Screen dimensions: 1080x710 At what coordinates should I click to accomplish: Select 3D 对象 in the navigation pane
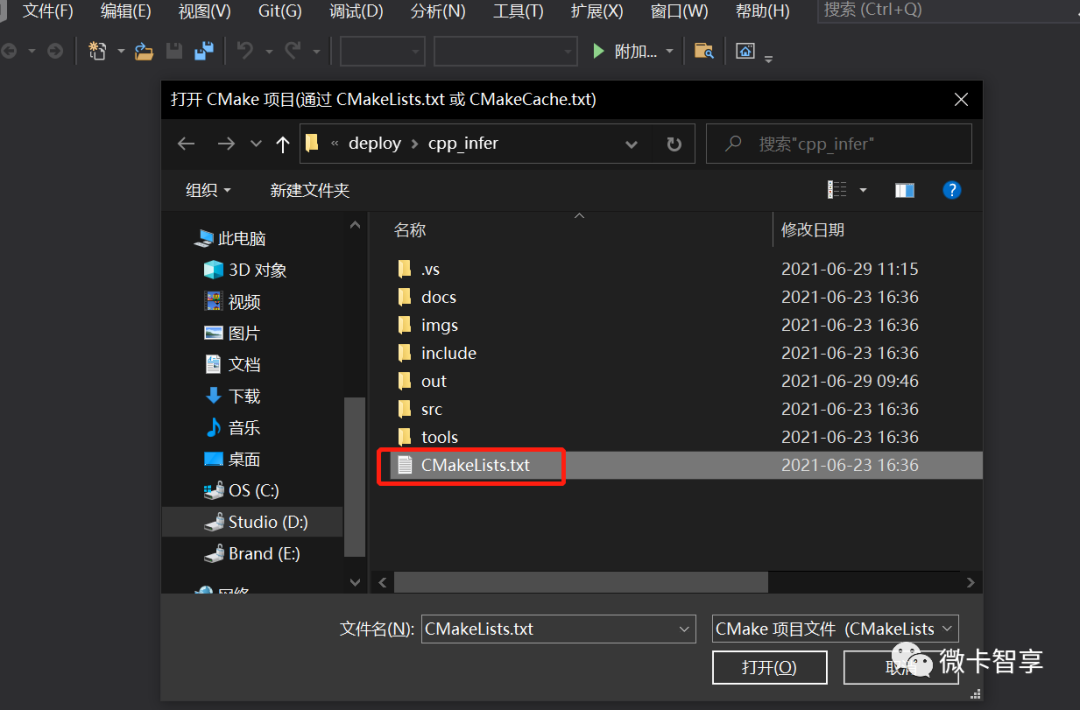coord(245,270)
